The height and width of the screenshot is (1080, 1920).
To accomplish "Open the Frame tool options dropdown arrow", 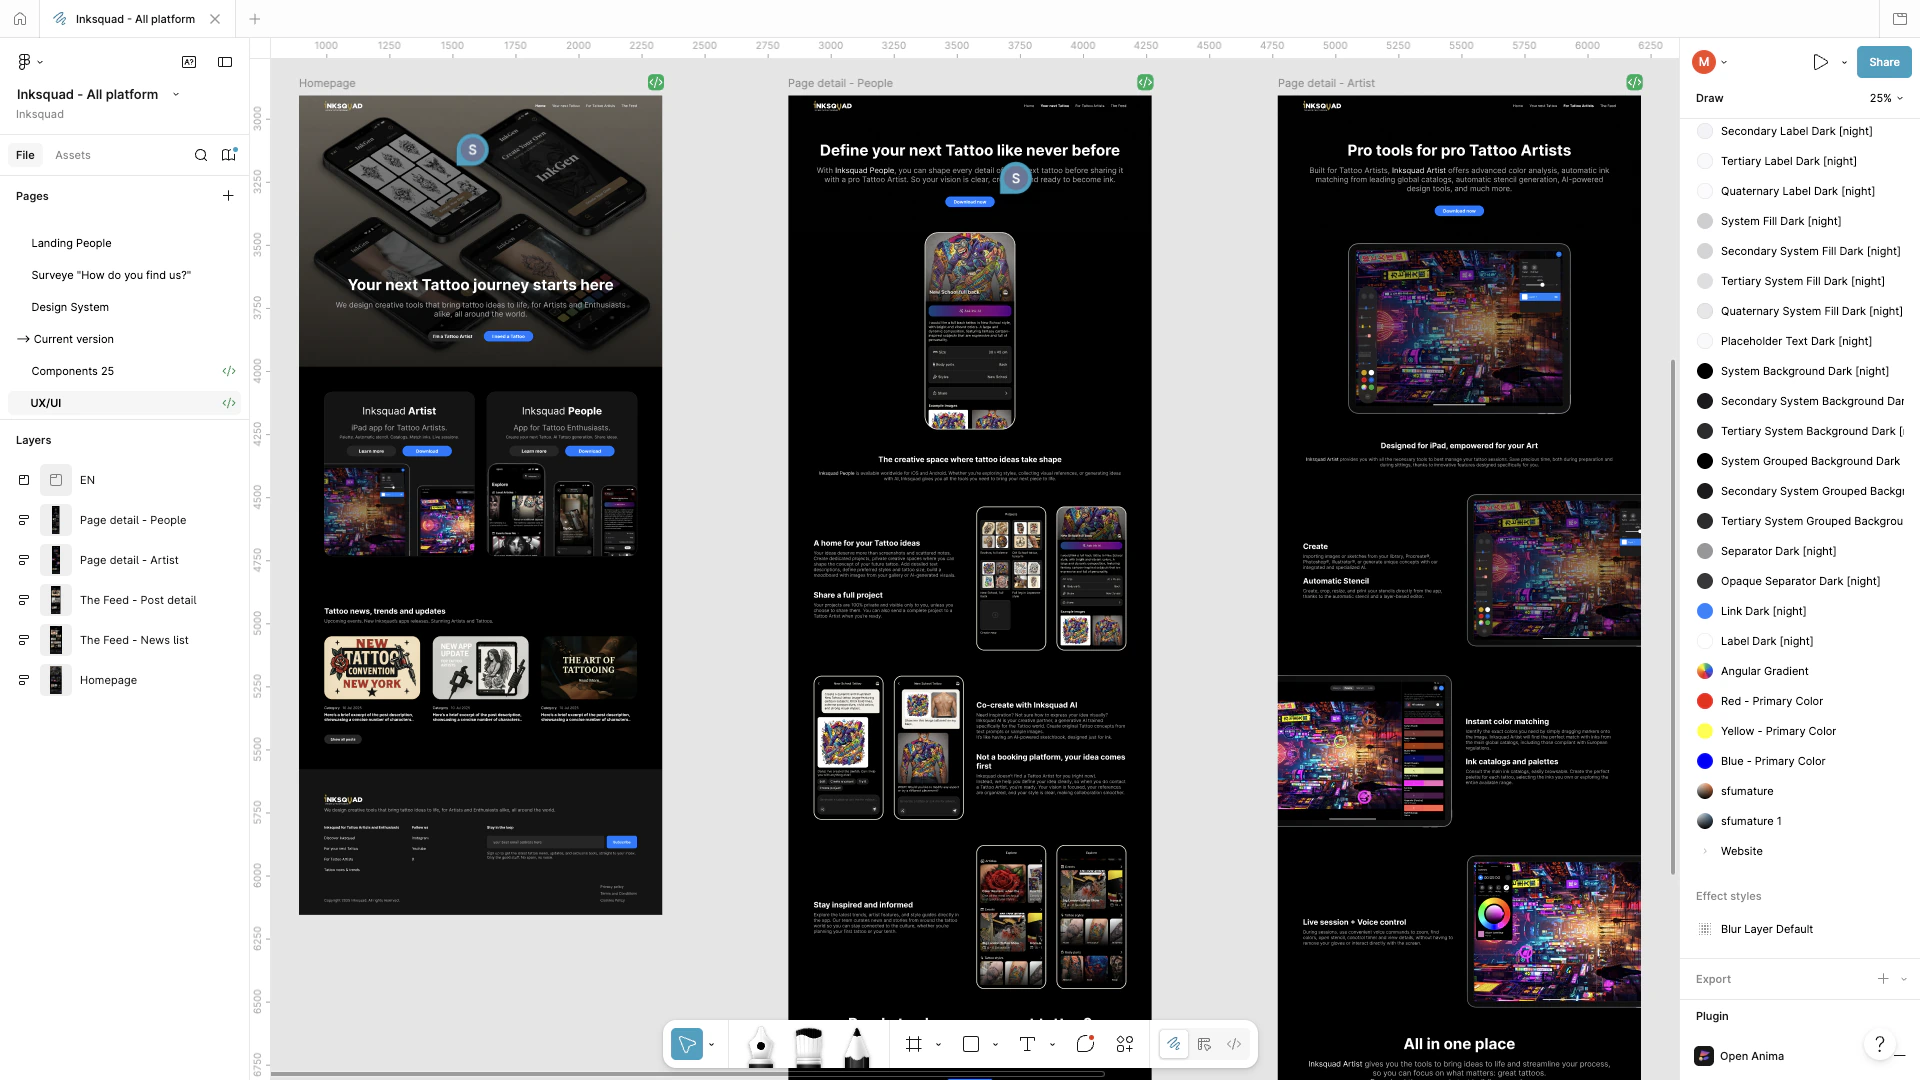I will click(938, 1044).
